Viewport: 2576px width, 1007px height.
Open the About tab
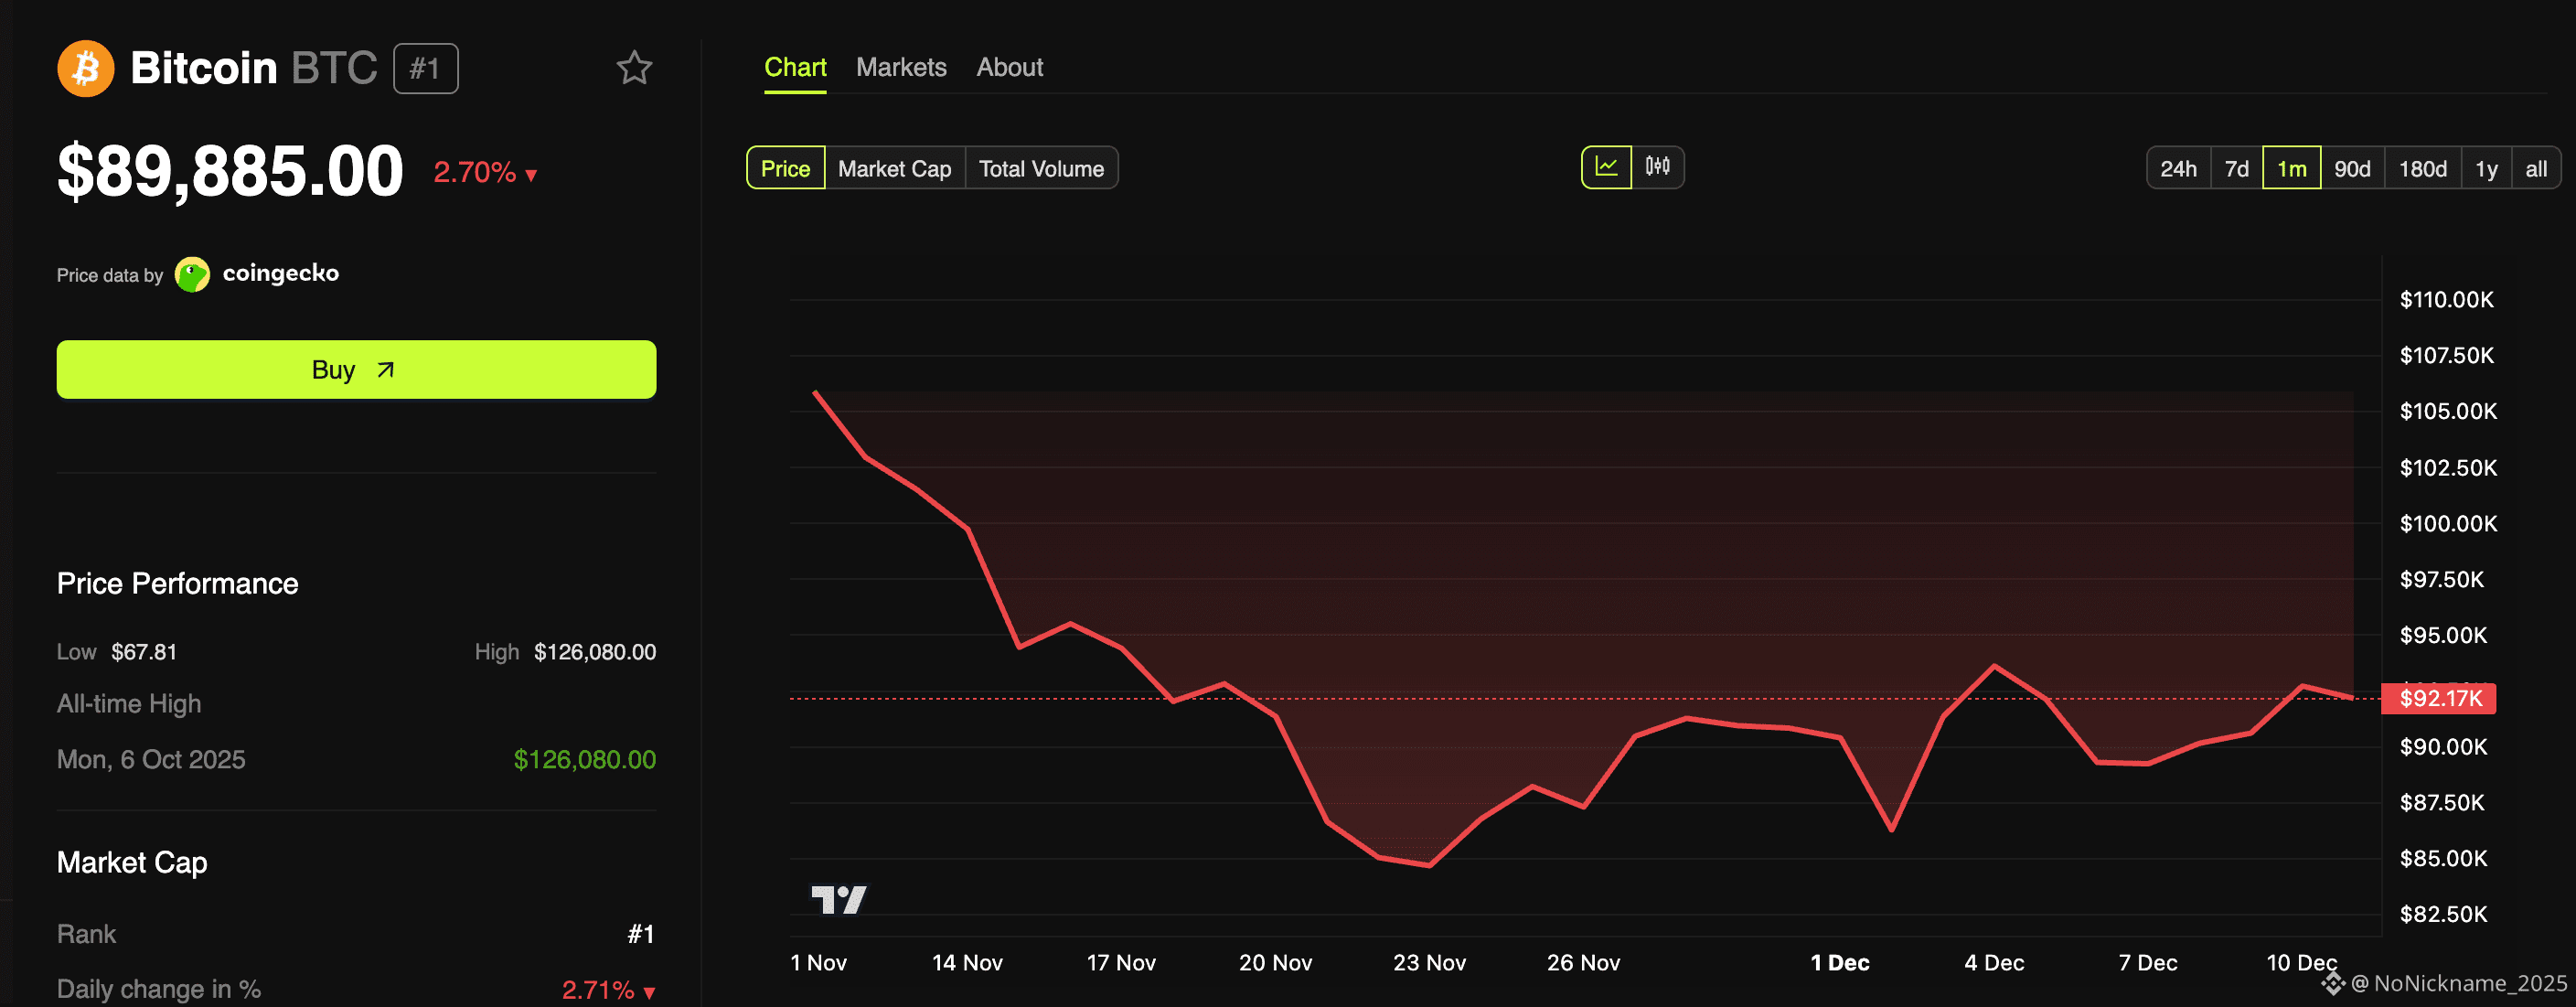pos(1009,67)
